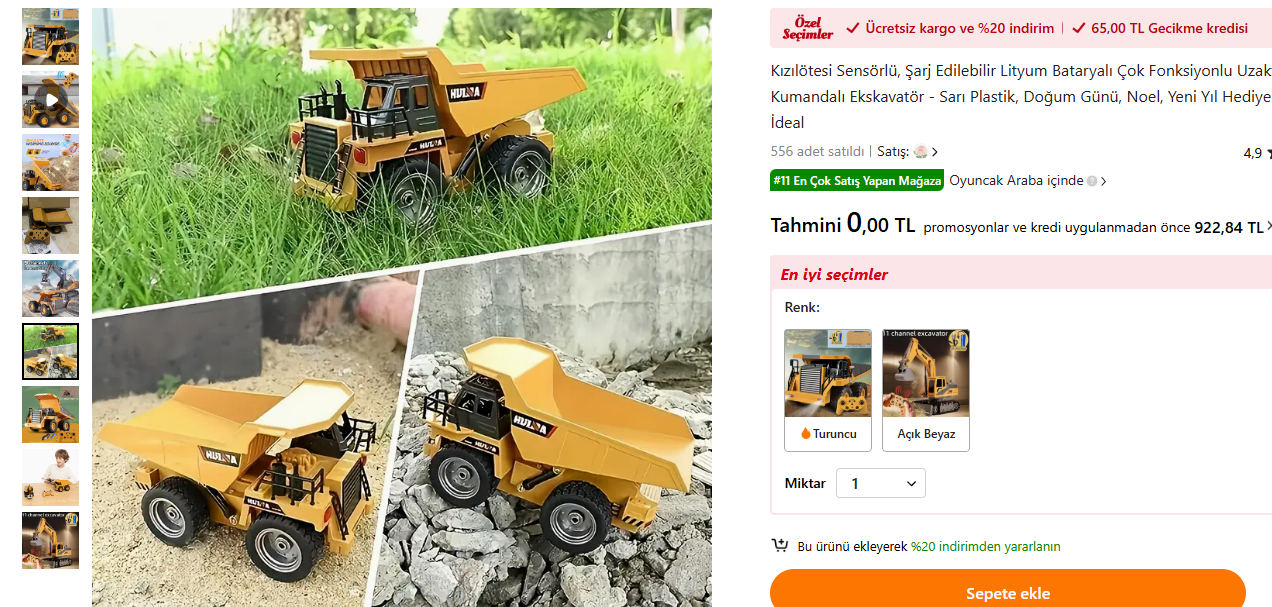Image resolution: width=1272 pixels, height=607 pixels.
Task: Click the checkmark by Ücretsiz kargo ve %20 indirim
Action: click(852, 28)
